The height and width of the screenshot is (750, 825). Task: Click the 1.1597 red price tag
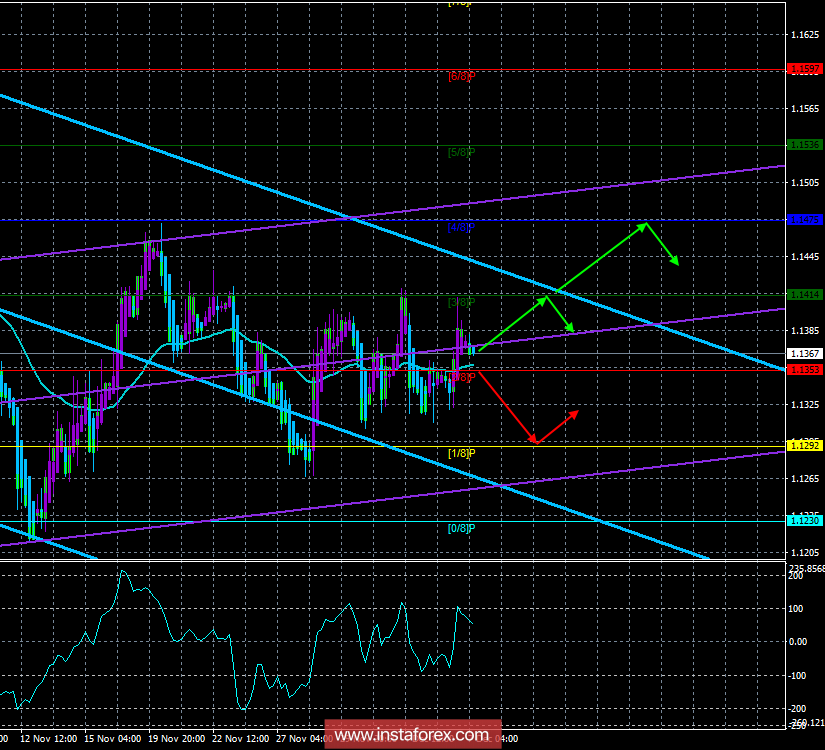point(804,69)
